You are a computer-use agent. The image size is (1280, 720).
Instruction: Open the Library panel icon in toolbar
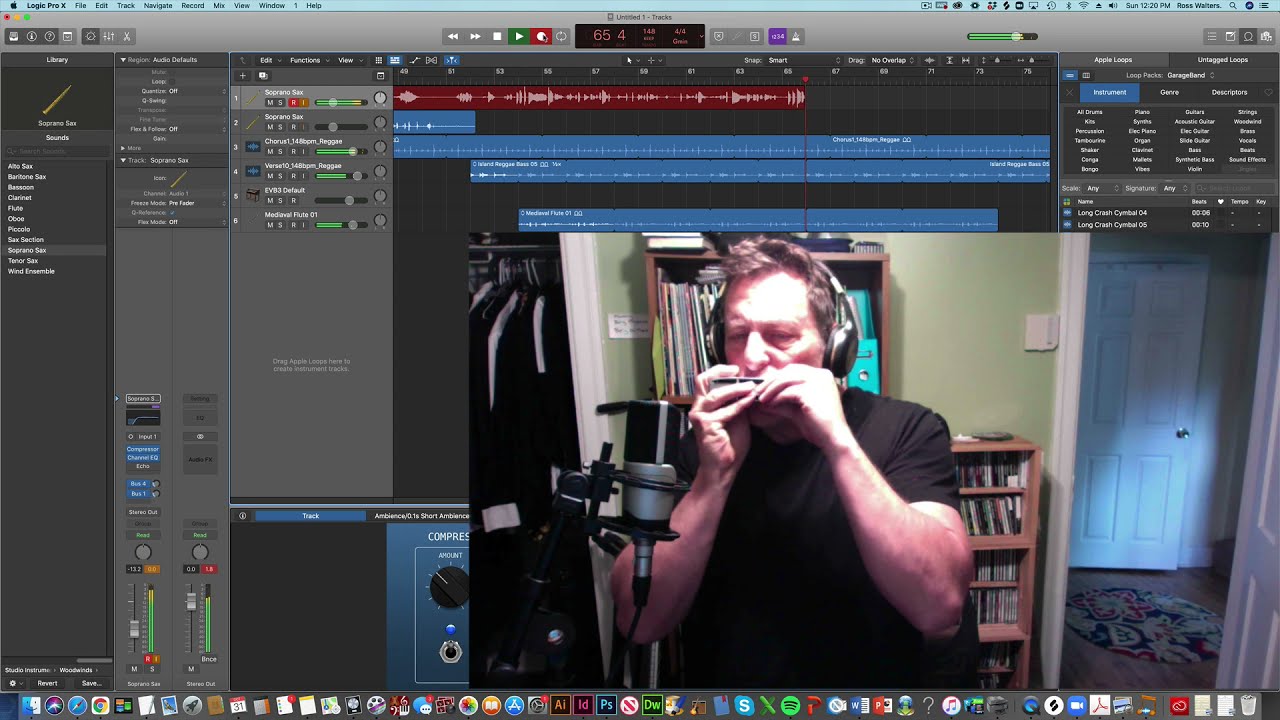(14, 36)
